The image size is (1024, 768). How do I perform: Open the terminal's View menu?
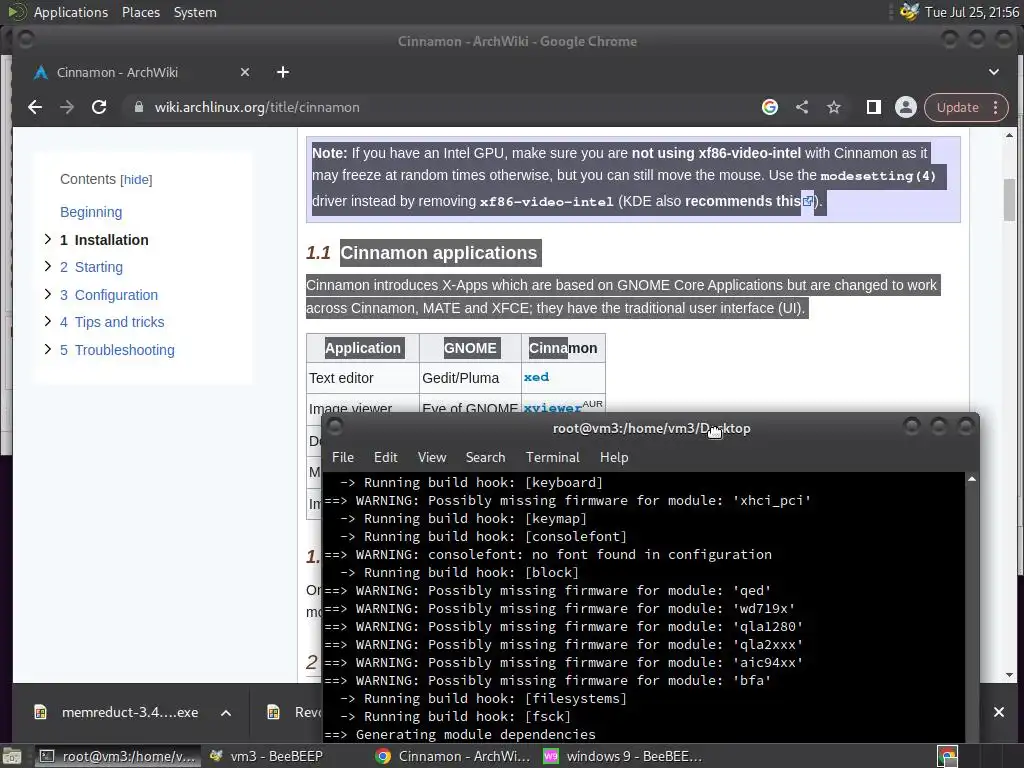pos(432,457)
